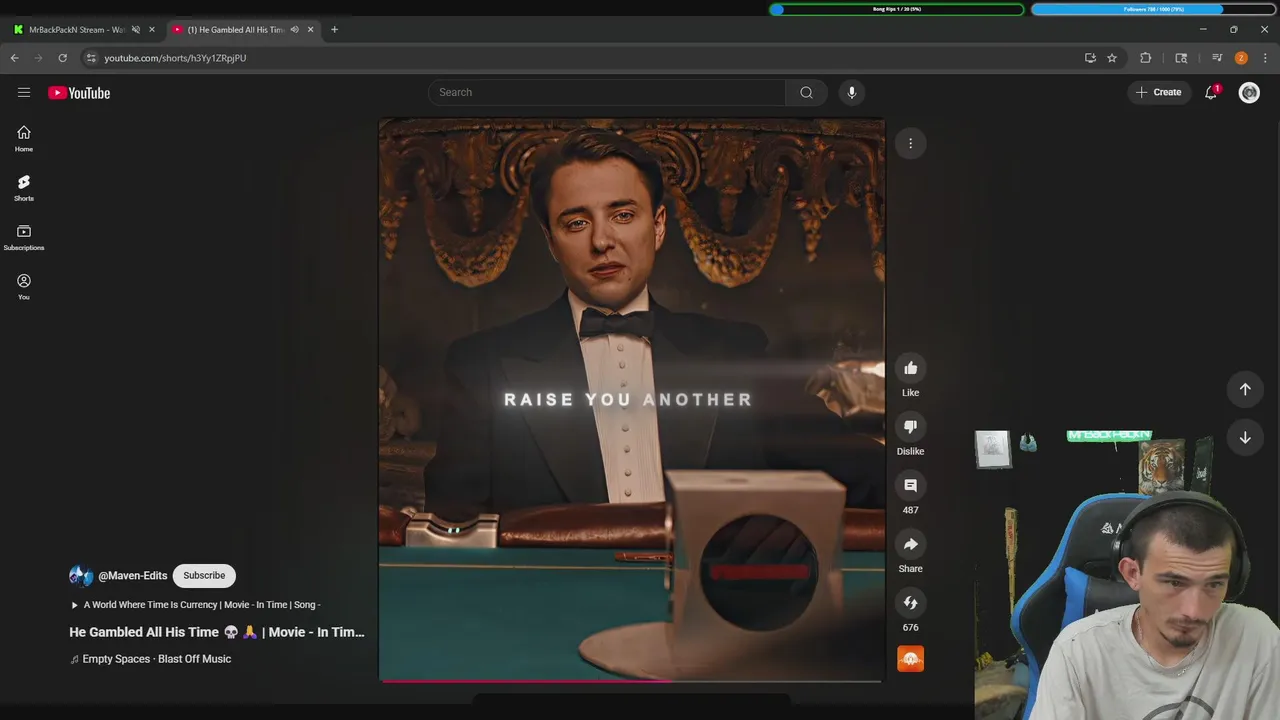The image size is (1280, 720).
Task: Open the sound source thumbnail for this Short
Action: tap(910, 659)
